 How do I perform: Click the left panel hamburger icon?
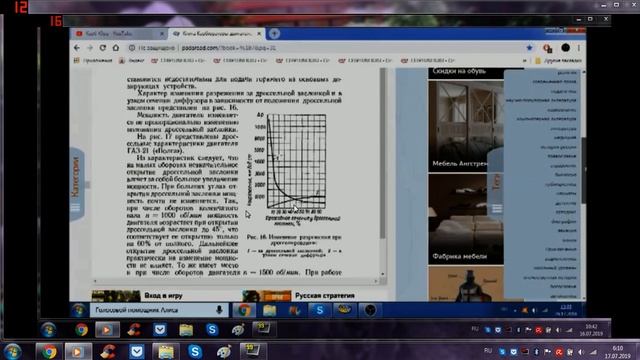pos(76,208)
